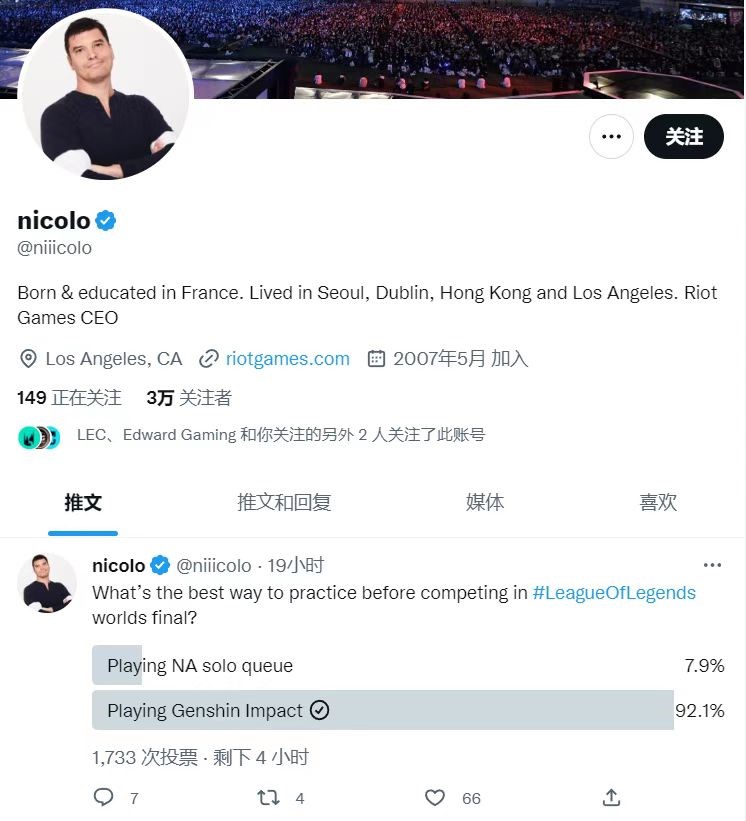Click the #LeagueOfLegends hashtag
Viewport: 746px width, 821px height.
tap(614, 593)
